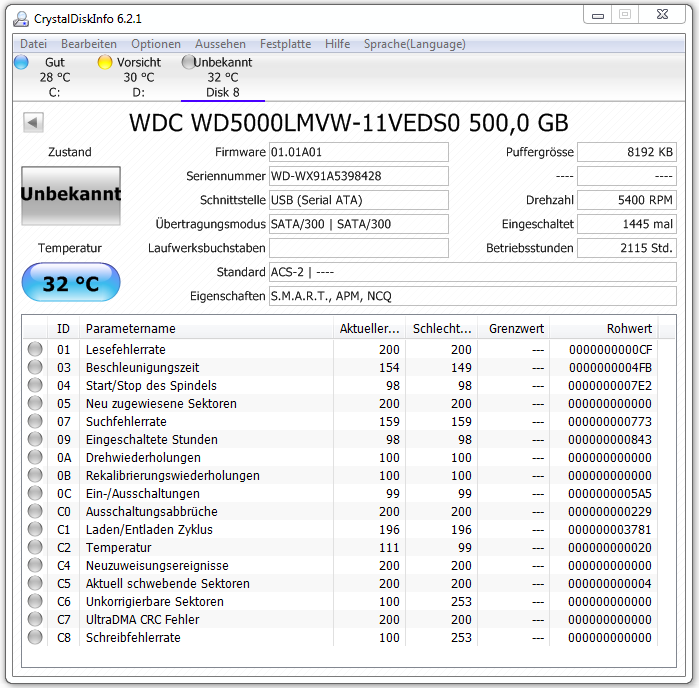Close the CrystalDiskInfo window
The width and height of the screenshot is (699, 688).
click(662, 15)
